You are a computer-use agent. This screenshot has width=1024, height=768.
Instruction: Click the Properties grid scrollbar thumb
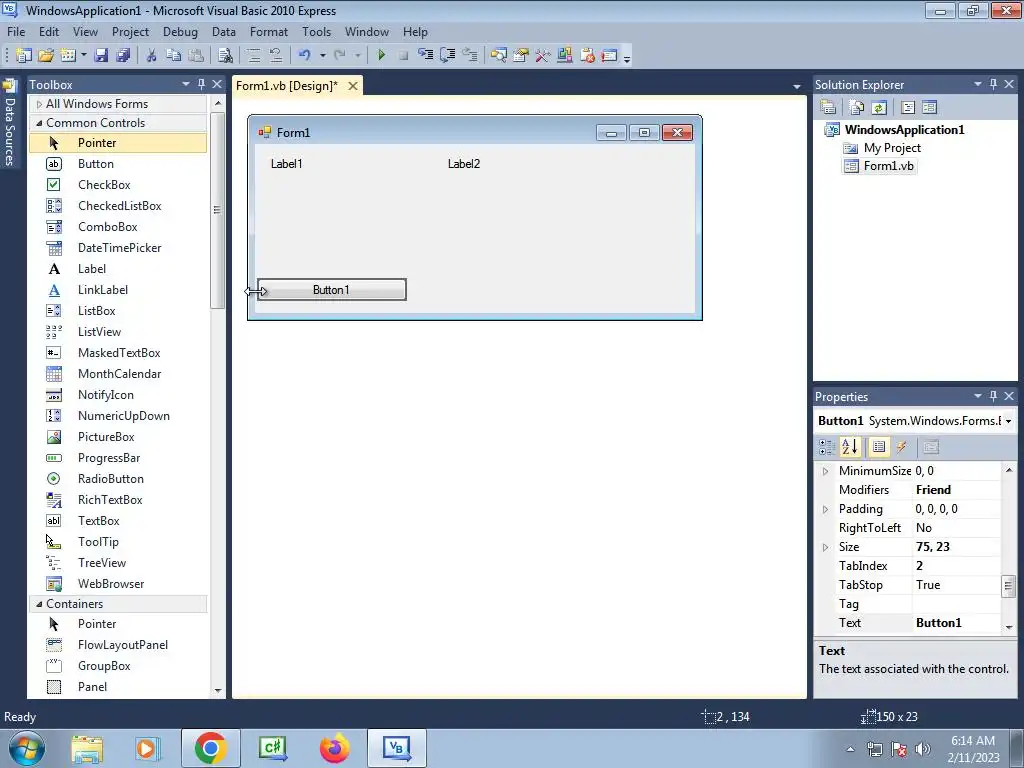[x=1009, y=586]
